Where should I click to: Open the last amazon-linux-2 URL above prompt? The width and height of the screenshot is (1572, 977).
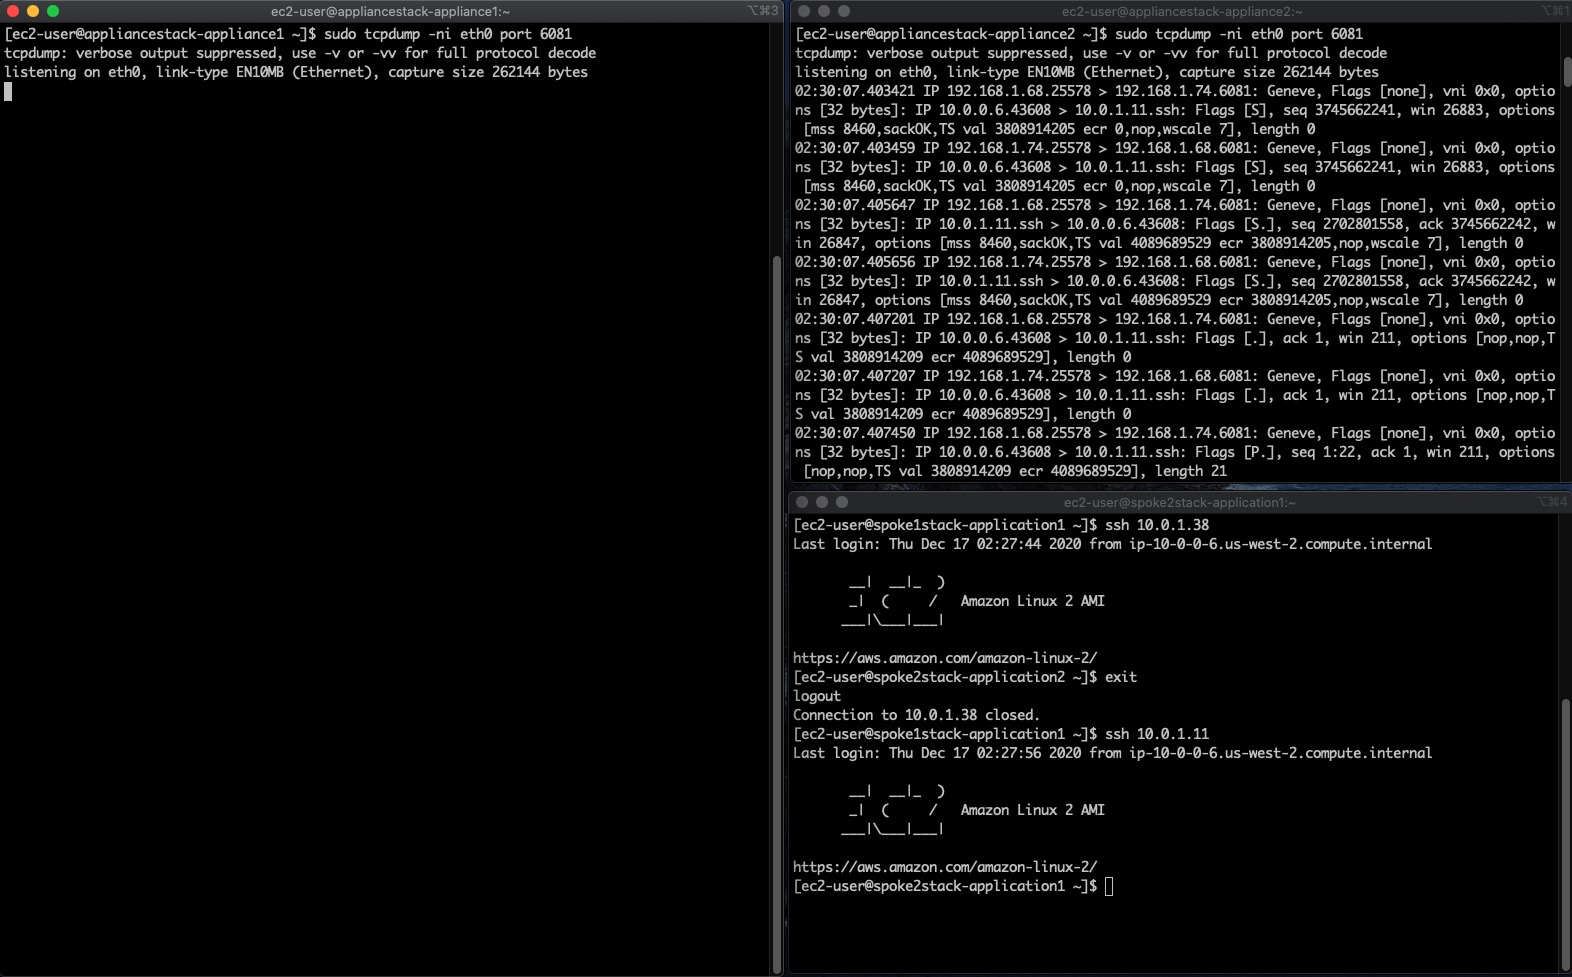click(x=945, y=867)
